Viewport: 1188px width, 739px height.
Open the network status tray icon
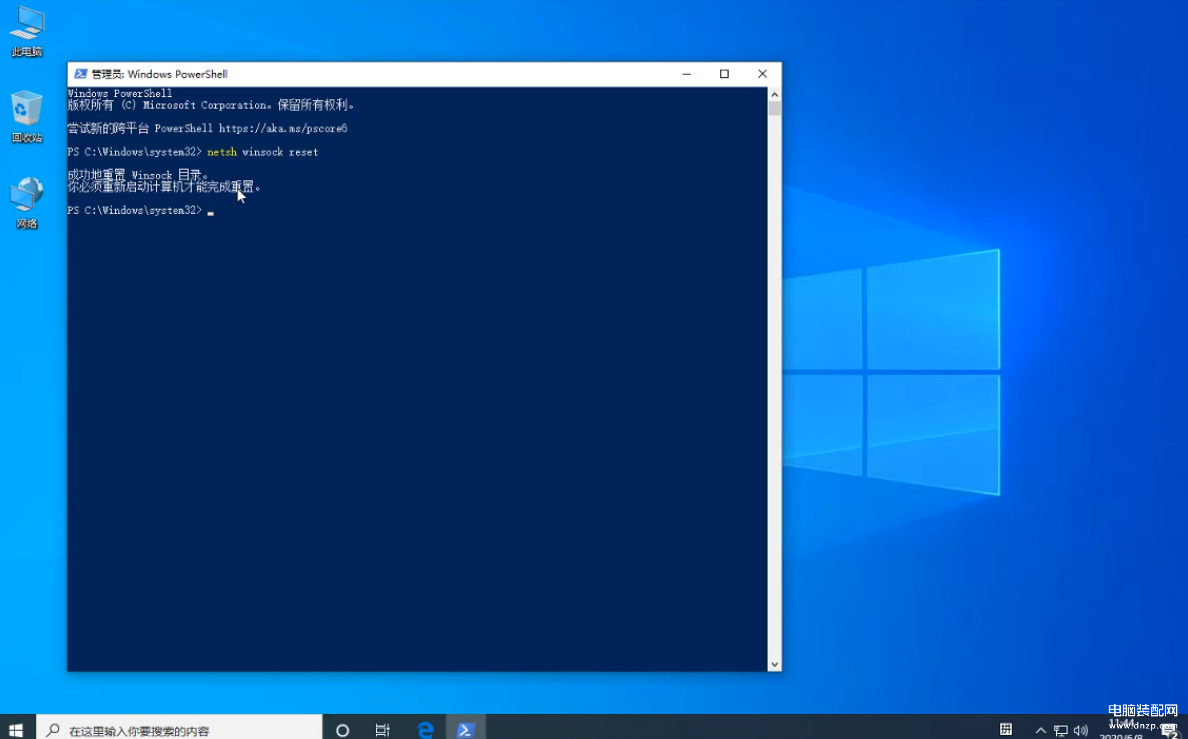1061,731
